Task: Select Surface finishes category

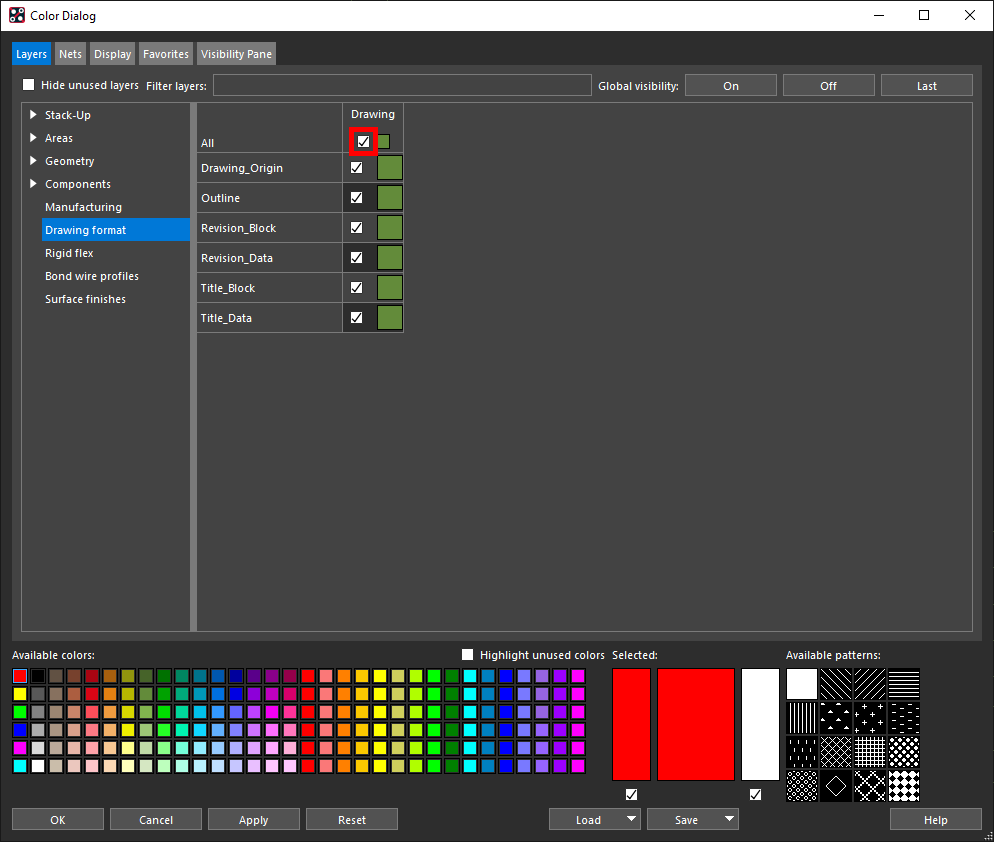Action: click(85, 299)
